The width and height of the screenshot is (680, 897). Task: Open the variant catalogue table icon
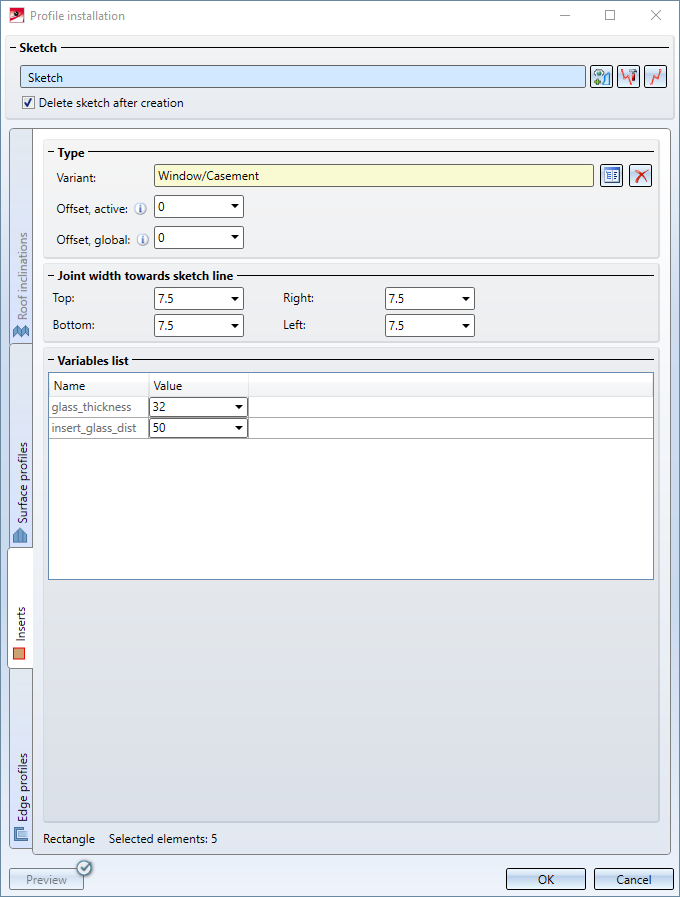pos(611,176)
